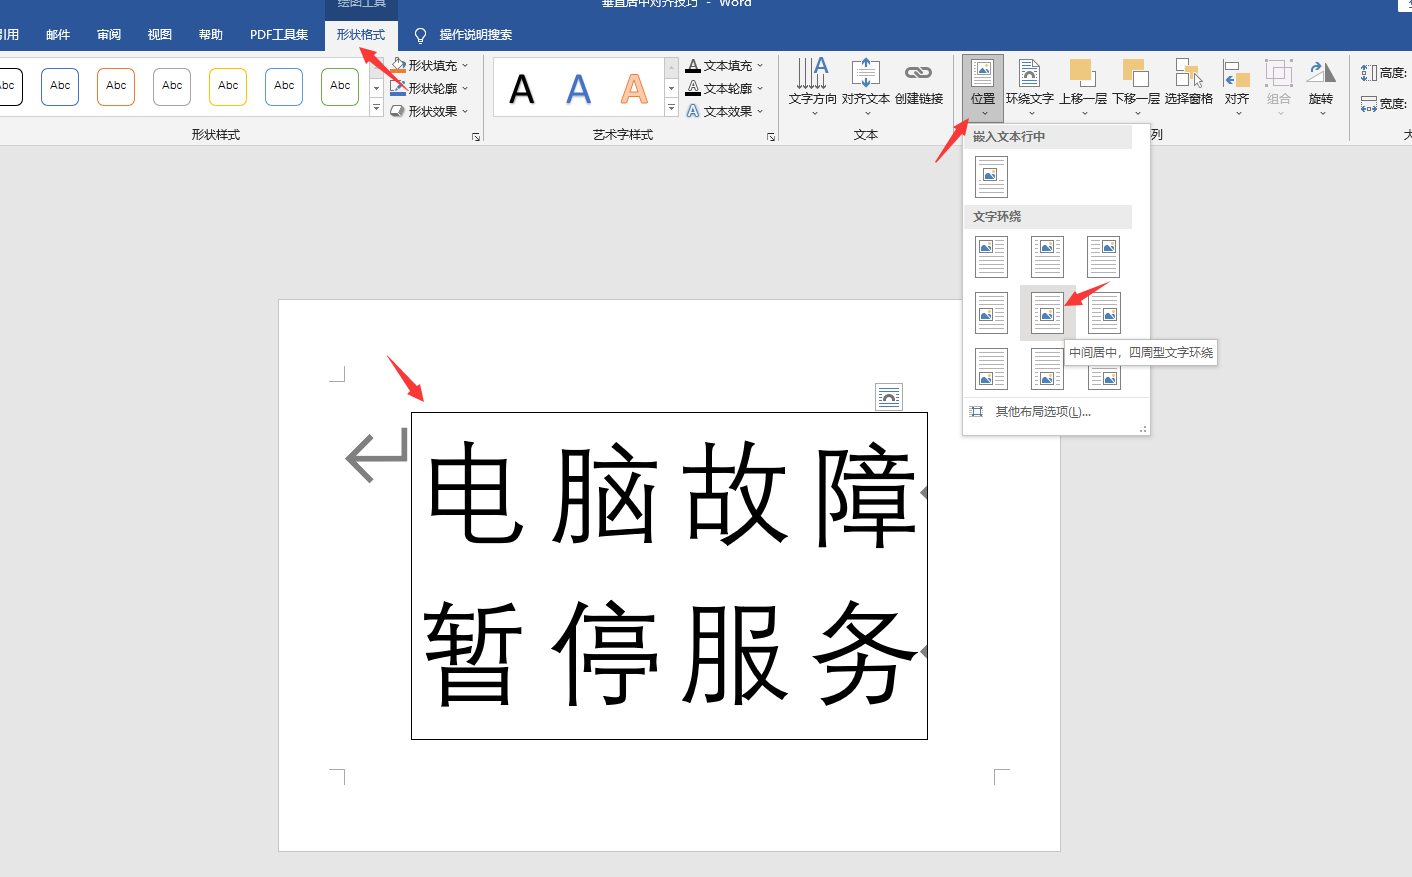Image resolution: width=1412 pixels, height=877 pixels.
Task: Click text 电脑故障 in the text box
Action: 672,494
